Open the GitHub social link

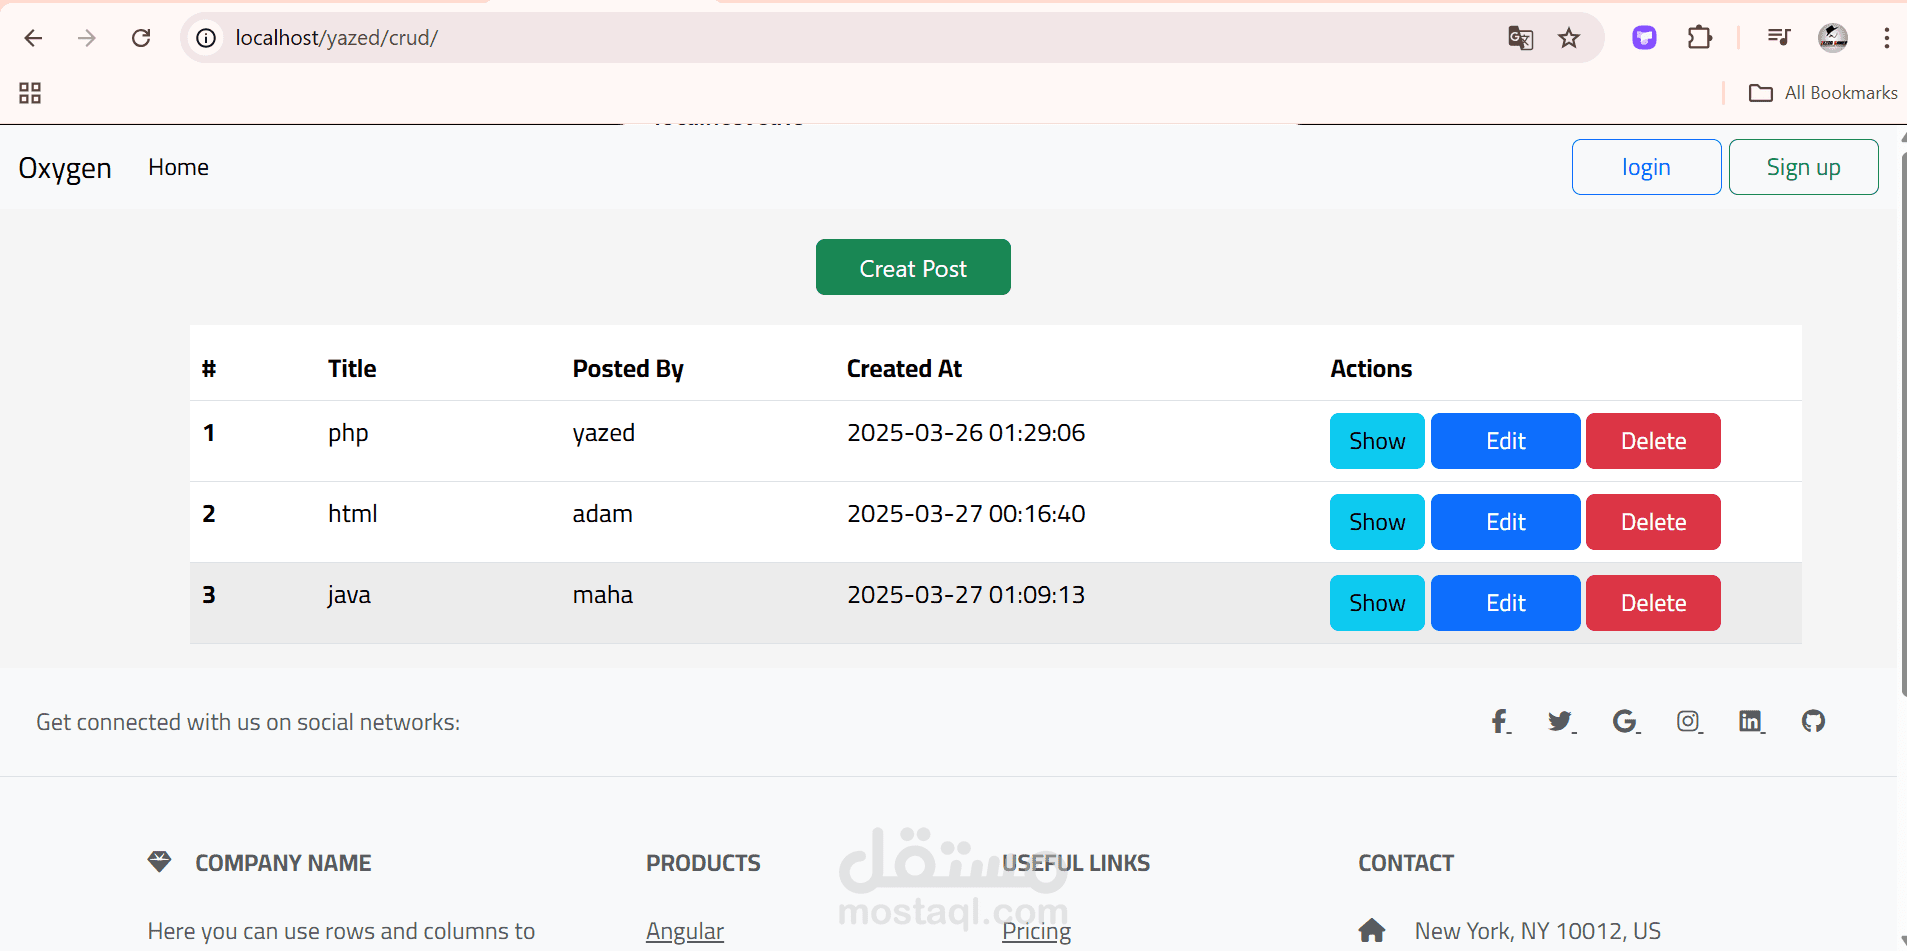1813,721
